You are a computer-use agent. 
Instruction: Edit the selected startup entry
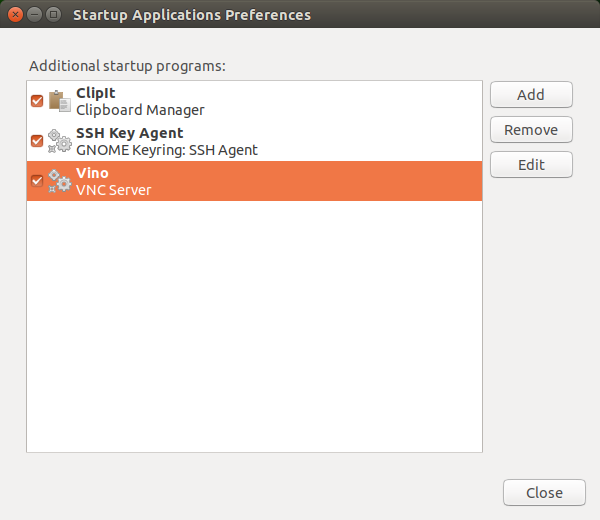531,165
